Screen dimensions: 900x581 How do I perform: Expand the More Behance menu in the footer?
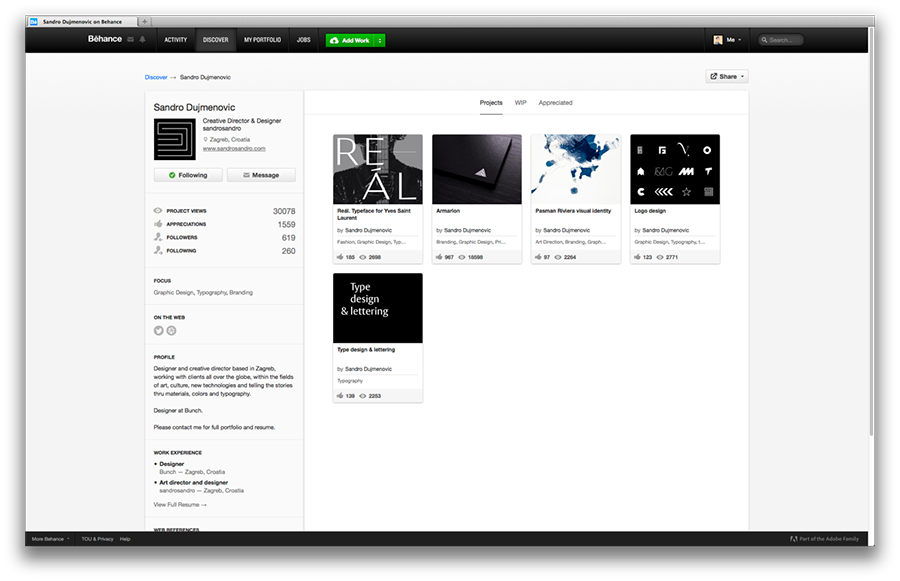[51, 539]
